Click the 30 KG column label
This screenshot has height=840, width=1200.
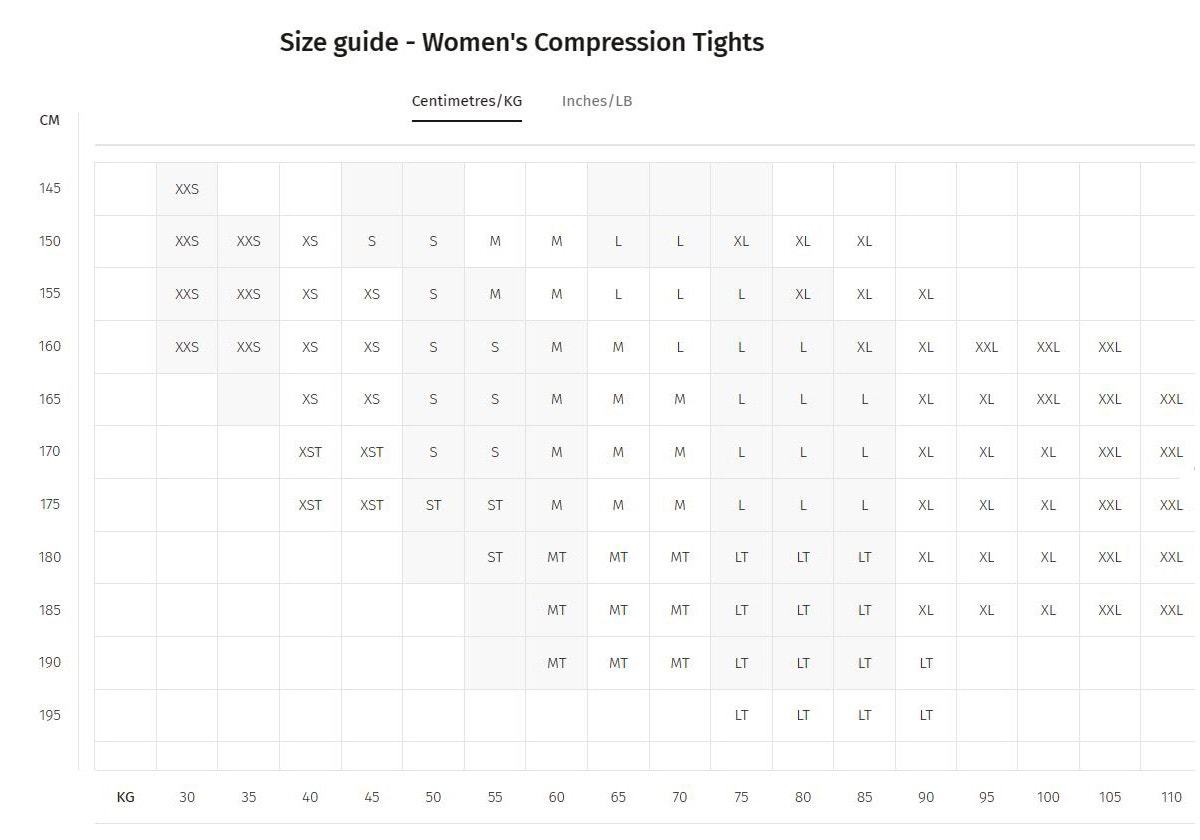187,797
